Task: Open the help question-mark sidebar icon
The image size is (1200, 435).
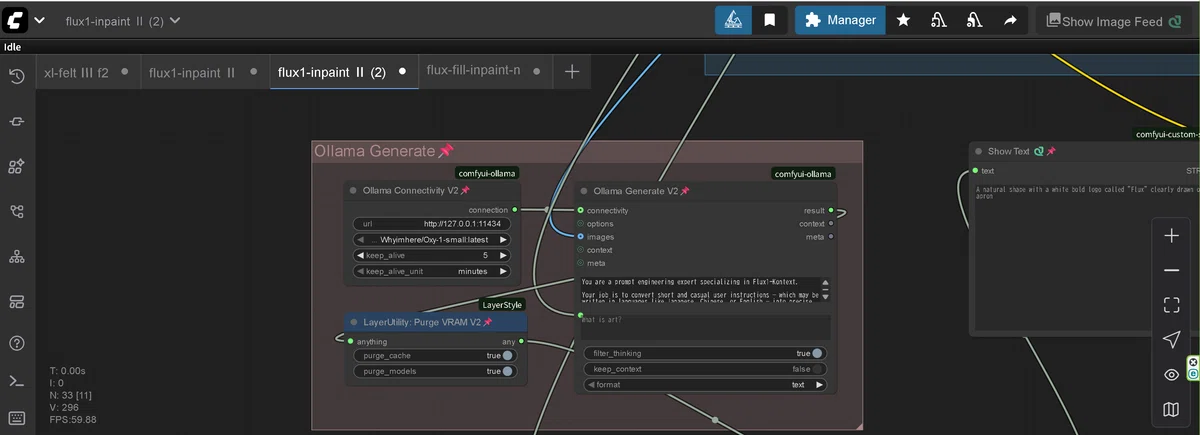Action: [16, 343]
